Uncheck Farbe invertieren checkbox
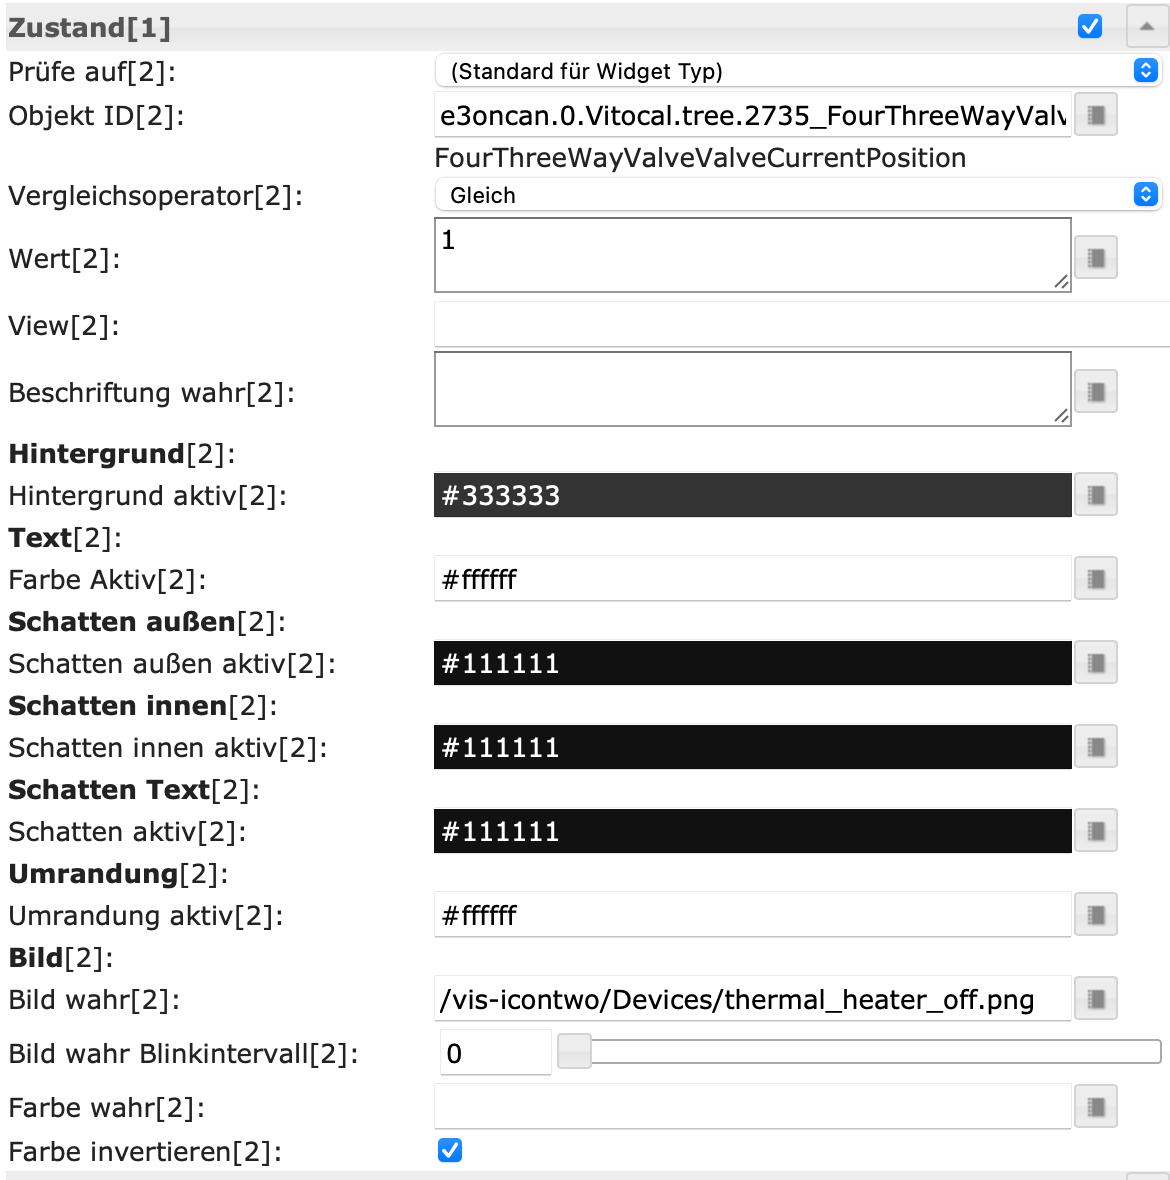This screenshot has height=1180, width=1170. tap(450, 1151)
